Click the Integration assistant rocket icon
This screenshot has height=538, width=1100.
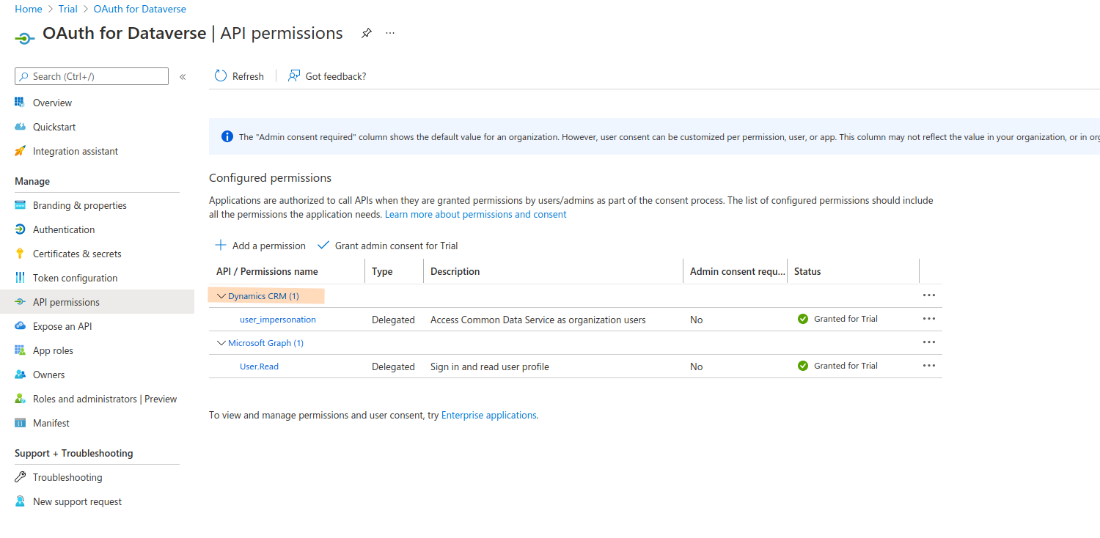(20, 151)
